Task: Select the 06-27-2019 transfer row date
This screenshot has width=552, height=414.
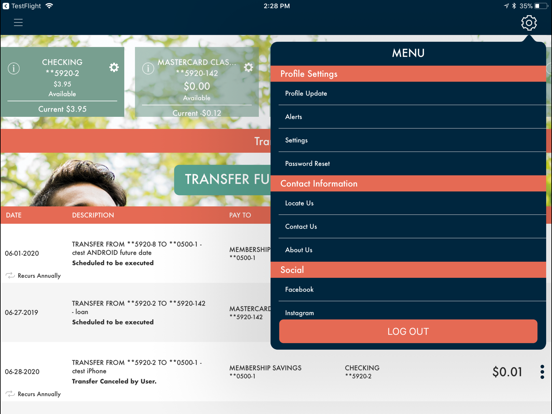Action: point(21,312)
